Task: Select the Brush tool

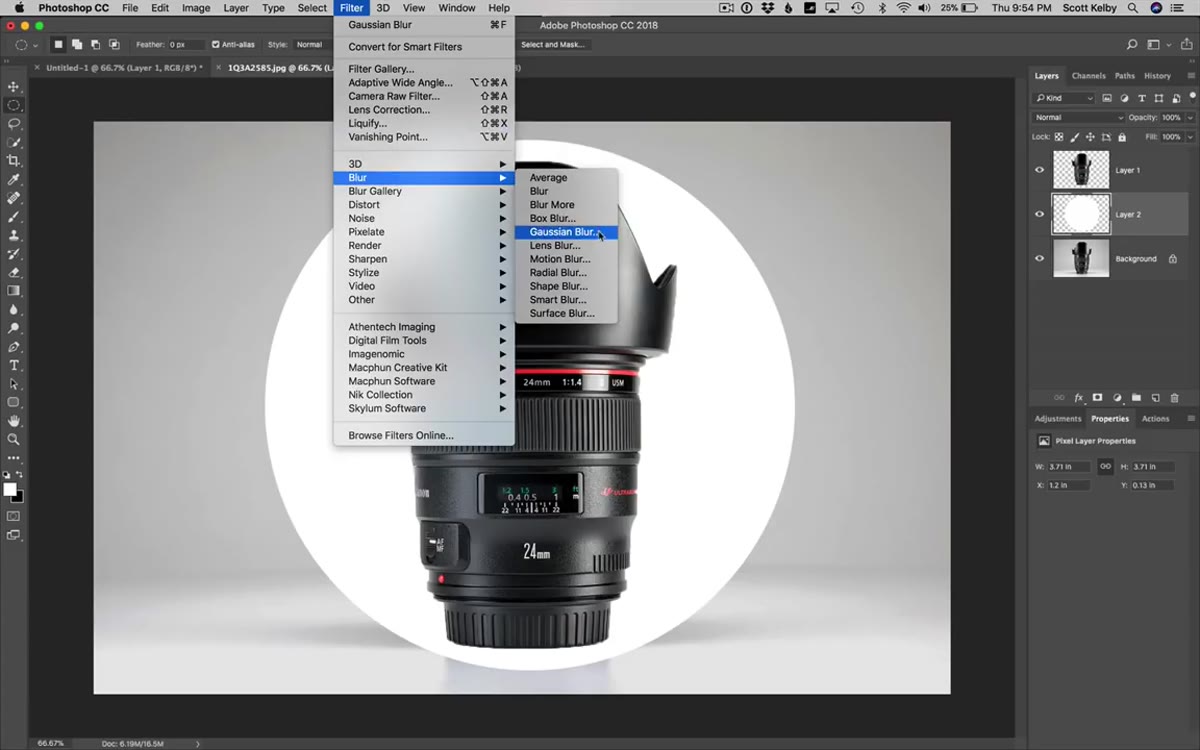Action: click(x=14, y=217)
